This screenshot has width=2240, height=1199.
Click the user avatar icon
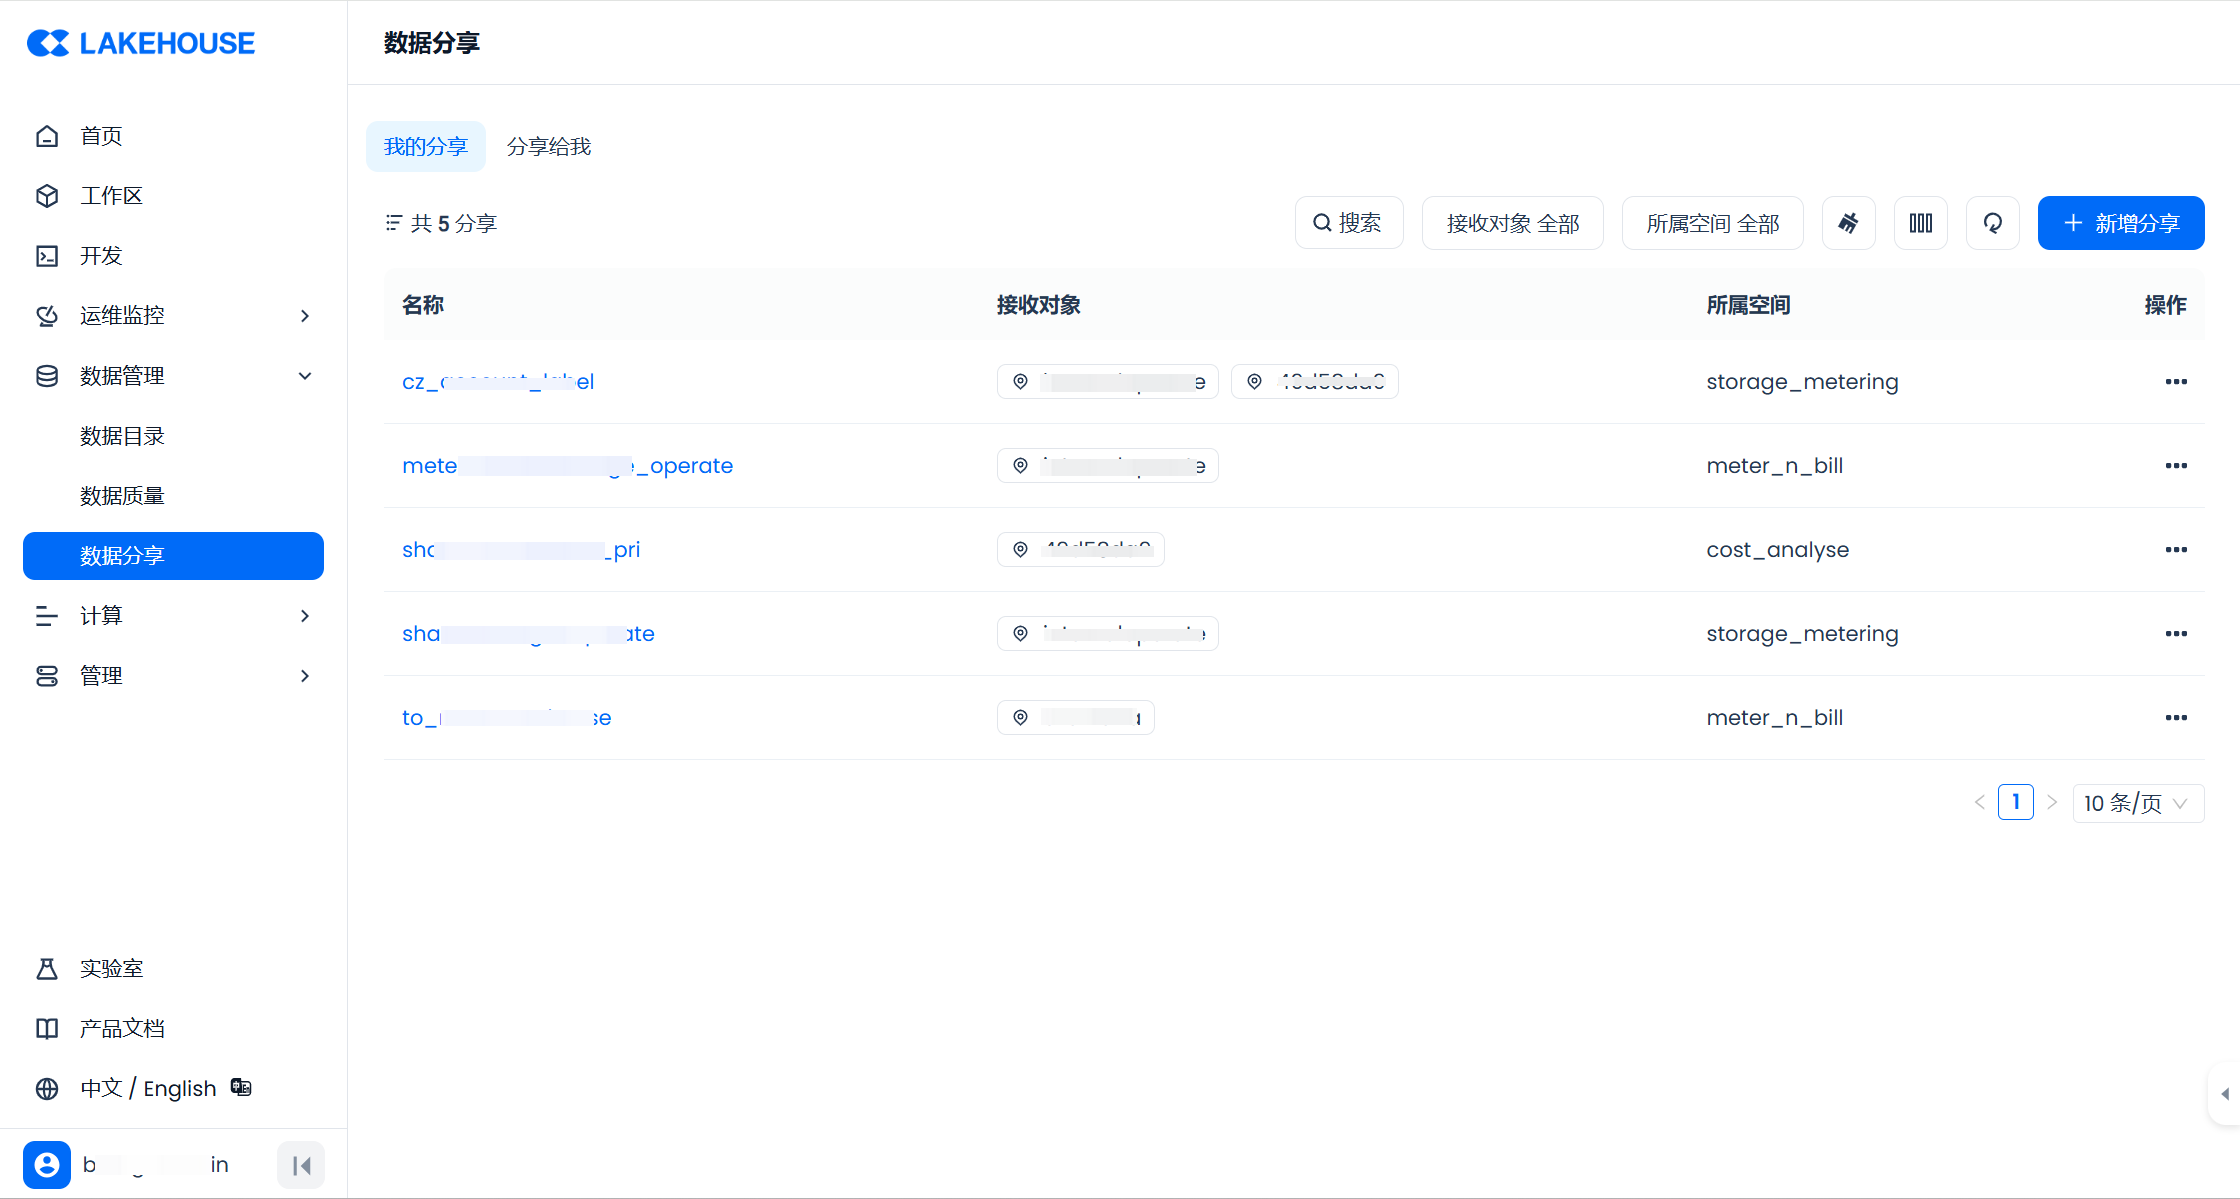[x=47, y=1165]
